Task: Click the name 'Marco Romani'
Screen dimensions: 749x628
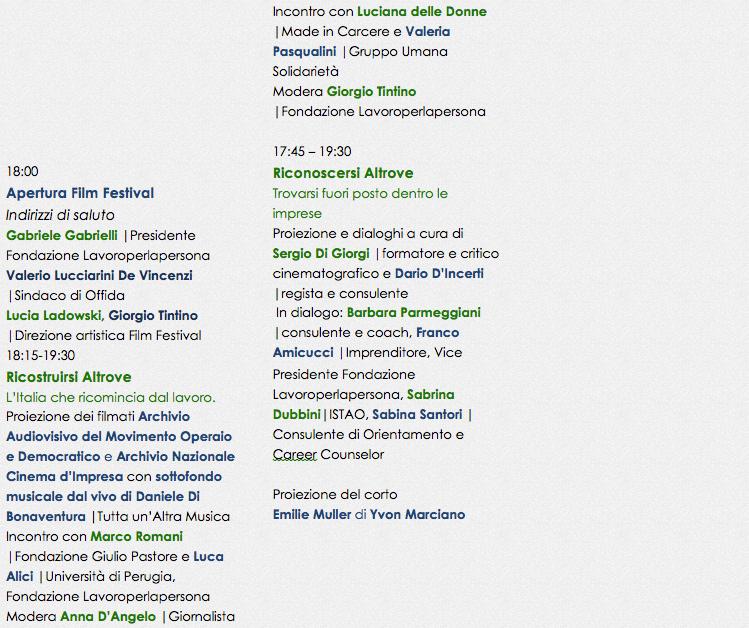Action: (x=137, y=537)
